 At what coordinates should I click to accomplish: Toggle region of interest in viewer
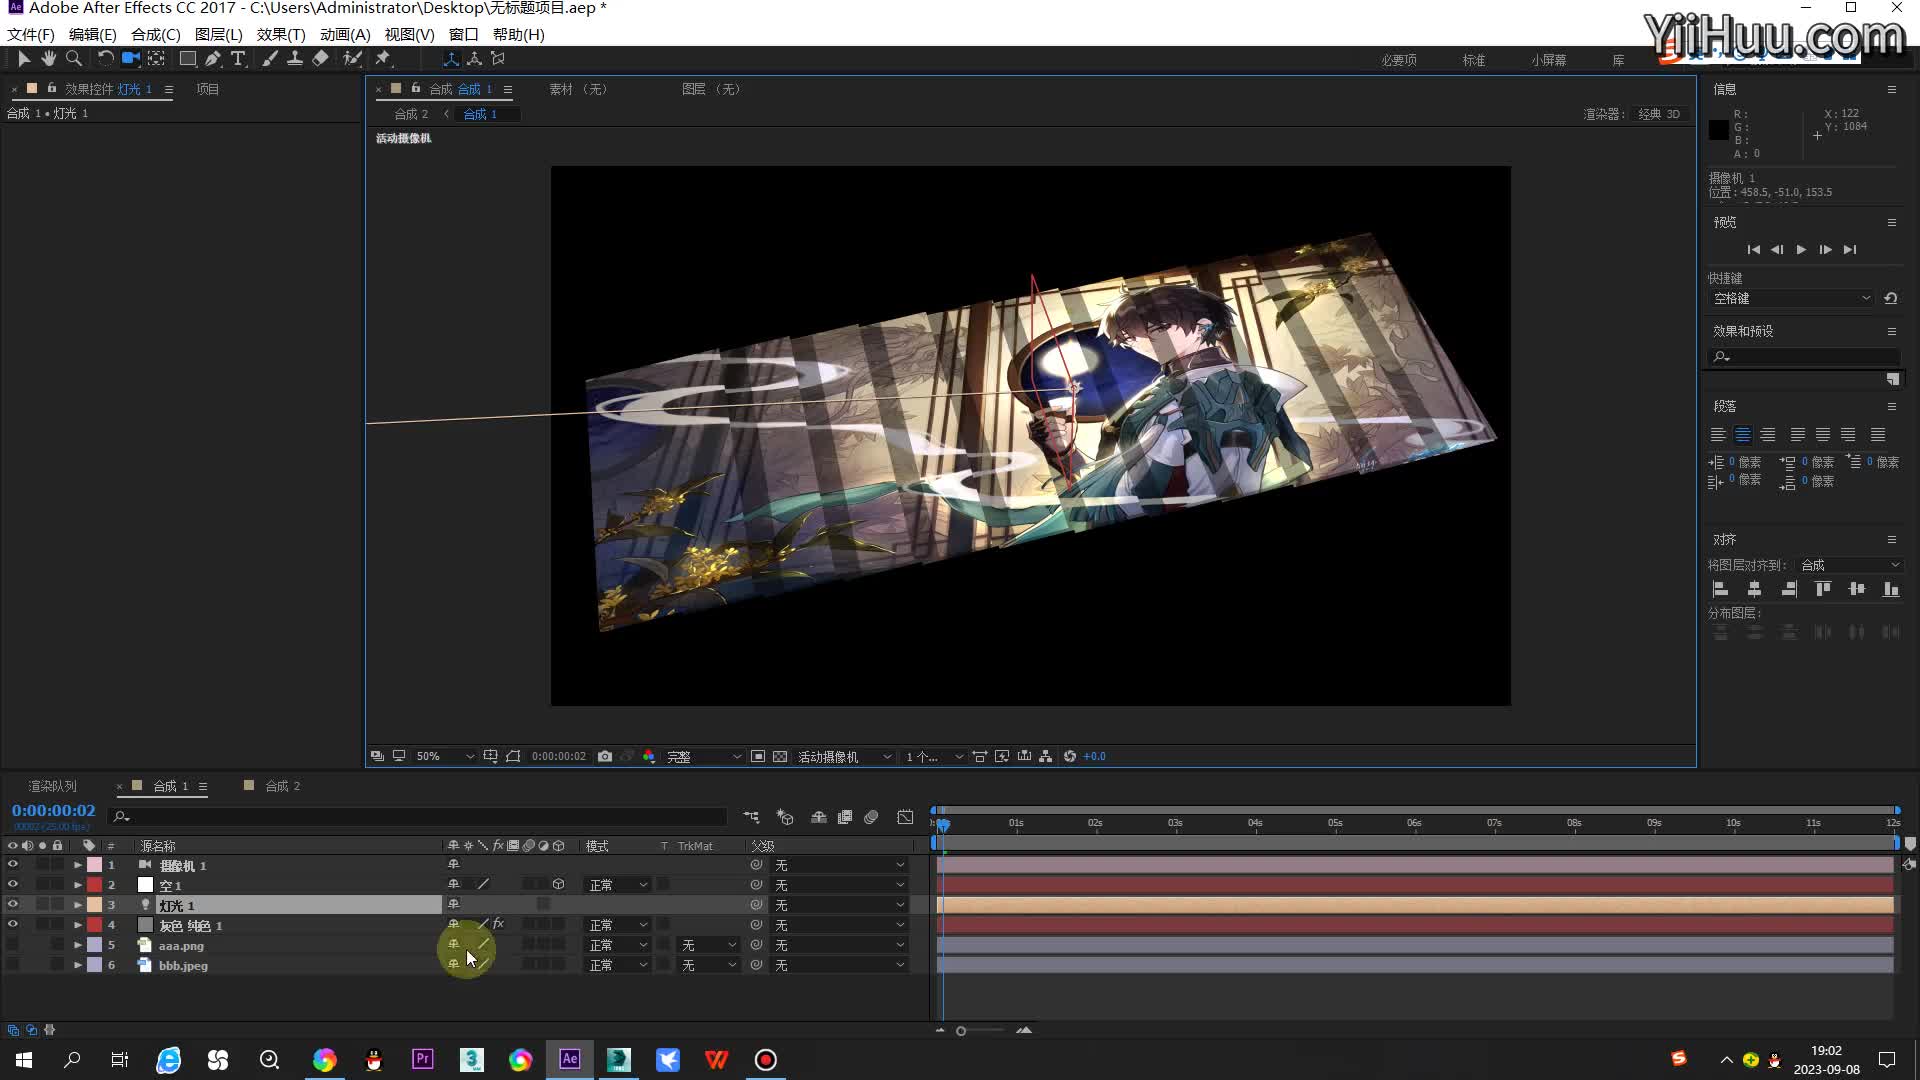coord(758,757)
